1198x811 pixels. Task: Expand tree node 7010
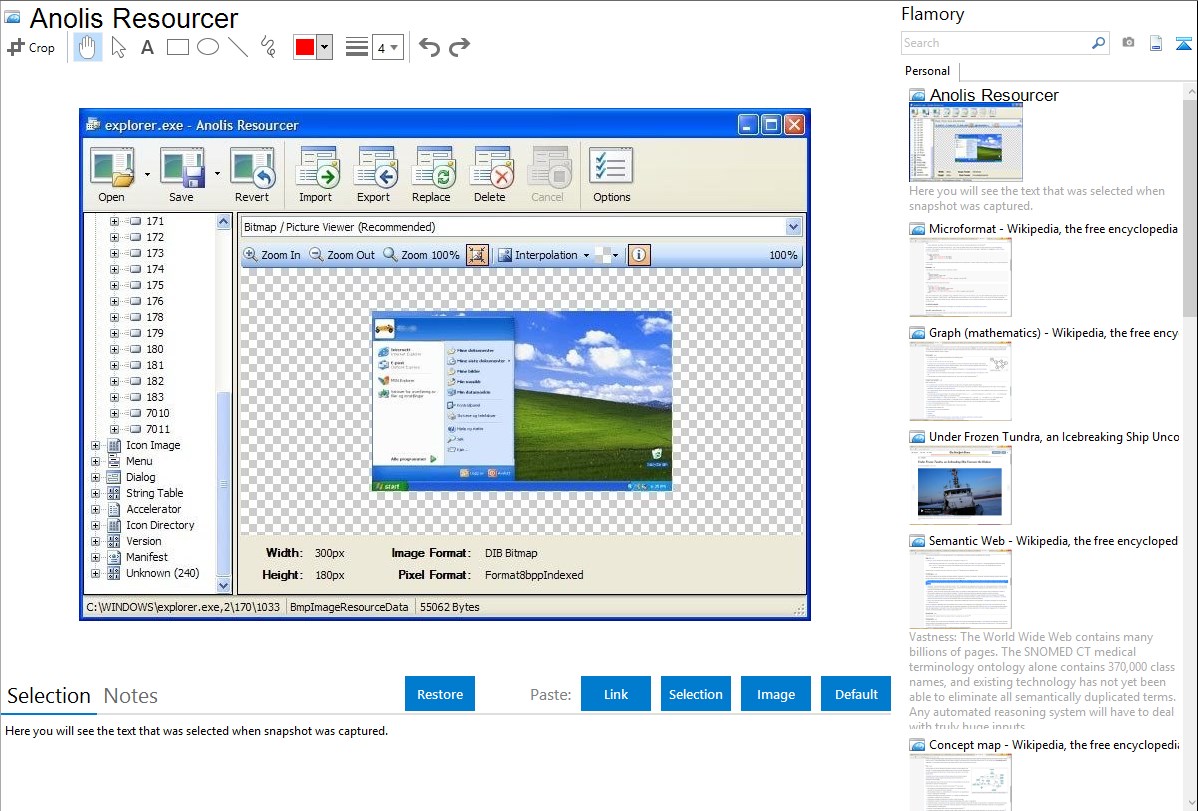(115, 414)
